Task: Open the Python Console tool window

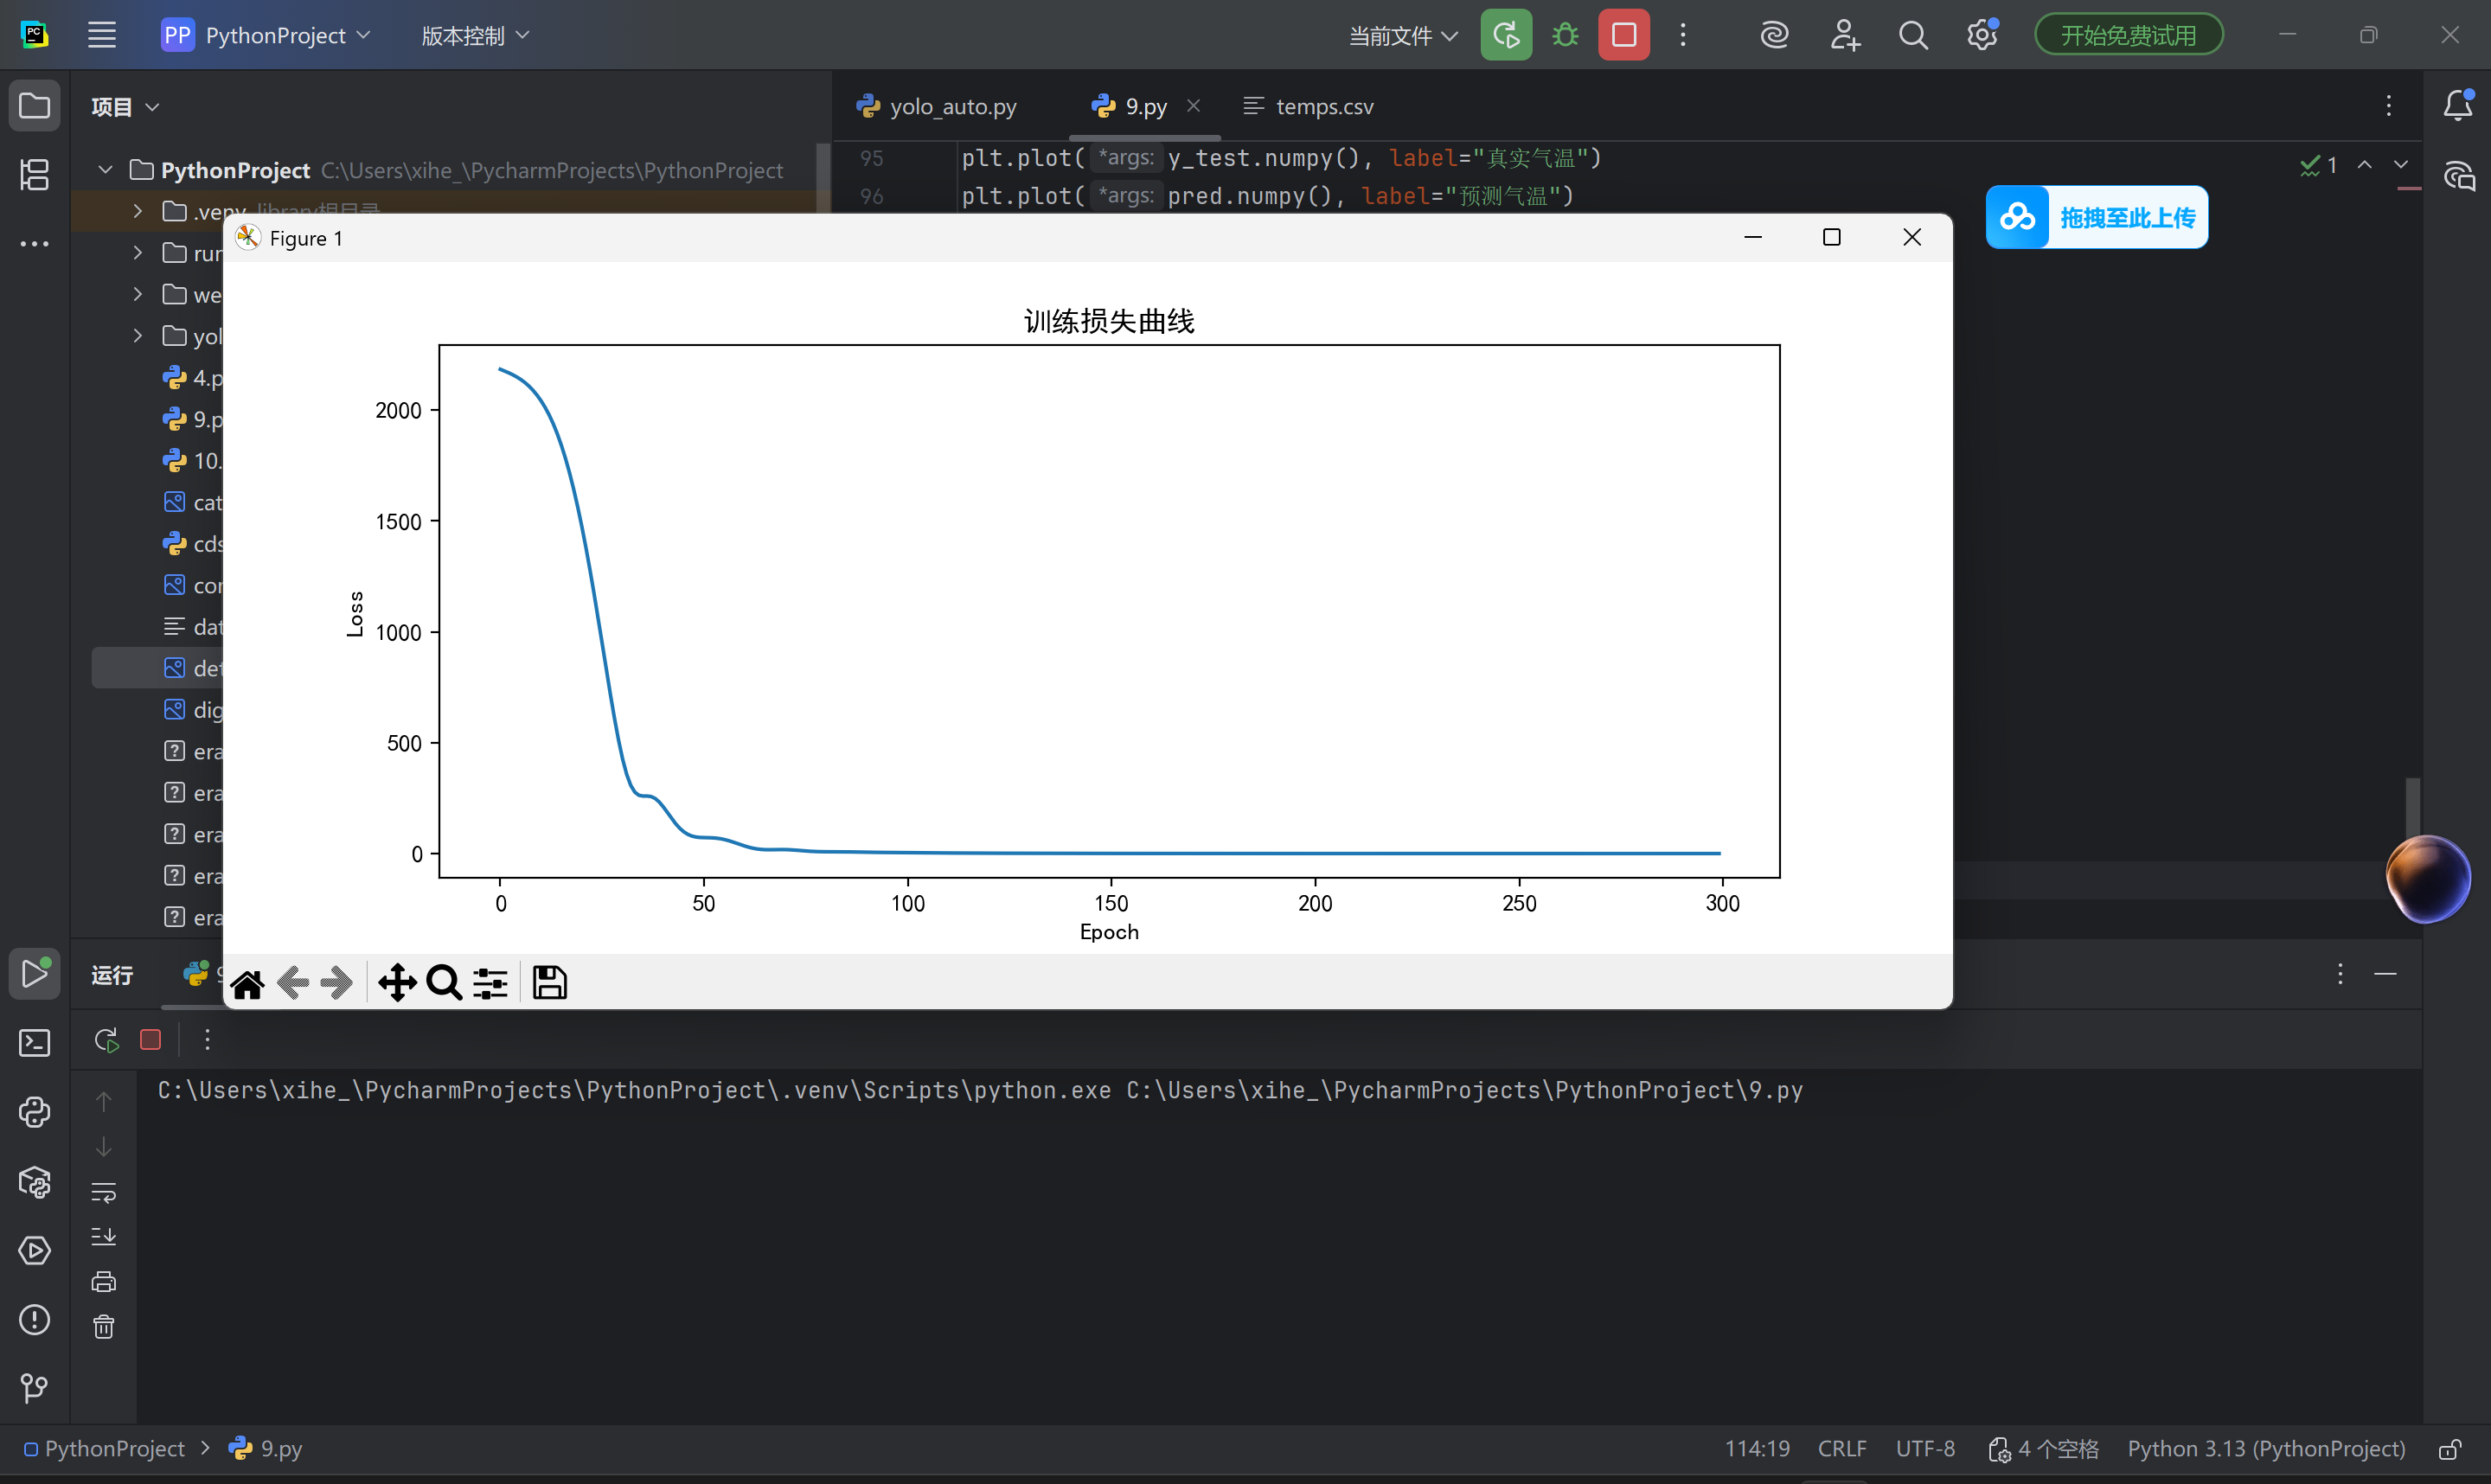Action: pyautogui.click(x=35, y=1112)
